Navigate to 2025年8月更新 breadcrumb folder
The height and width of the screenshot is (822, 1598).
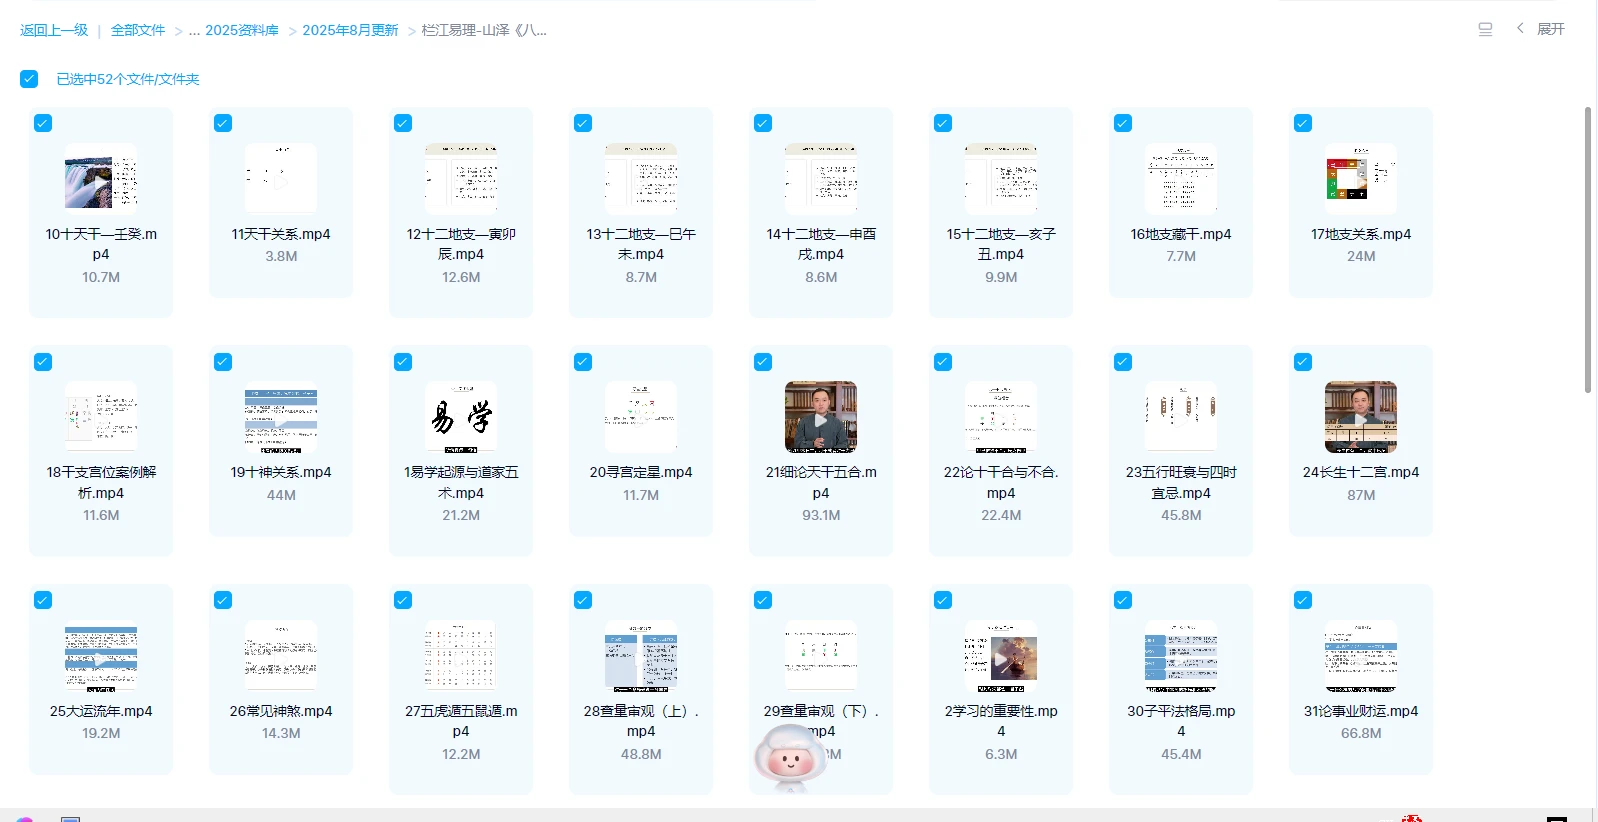pos(350,31)
